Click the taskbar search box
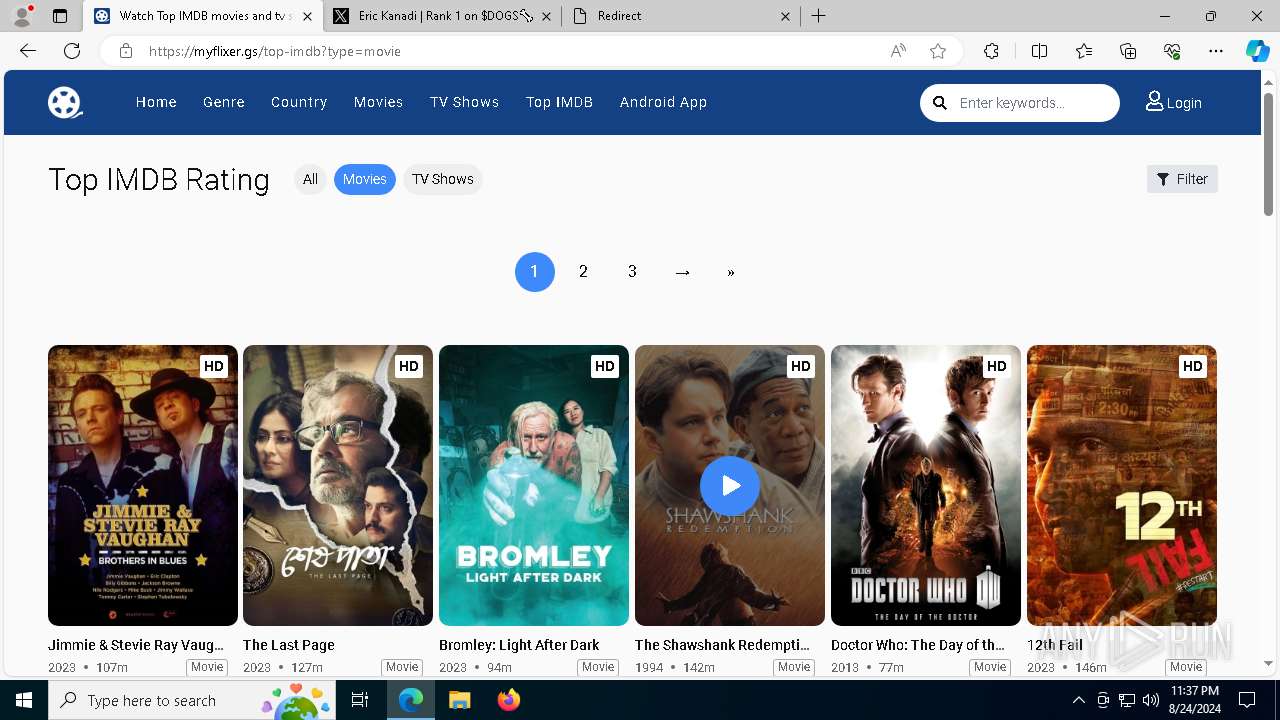This screenshot has width=1280, height=720. pyautogui.click(x=193, y=700)
